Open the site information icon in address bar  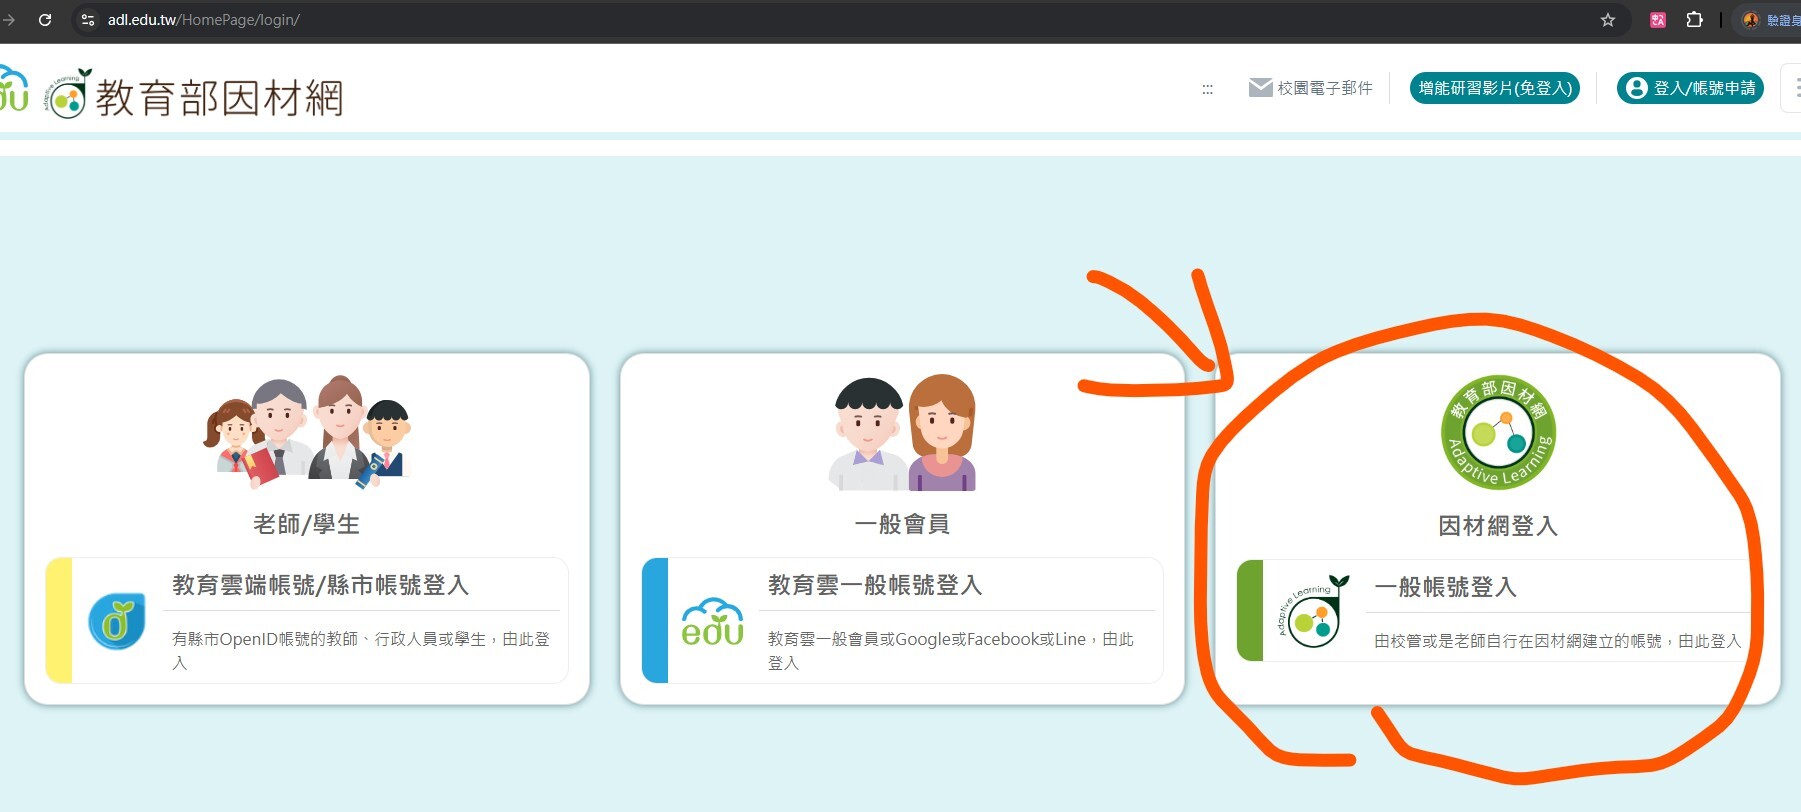pos(88,19)
